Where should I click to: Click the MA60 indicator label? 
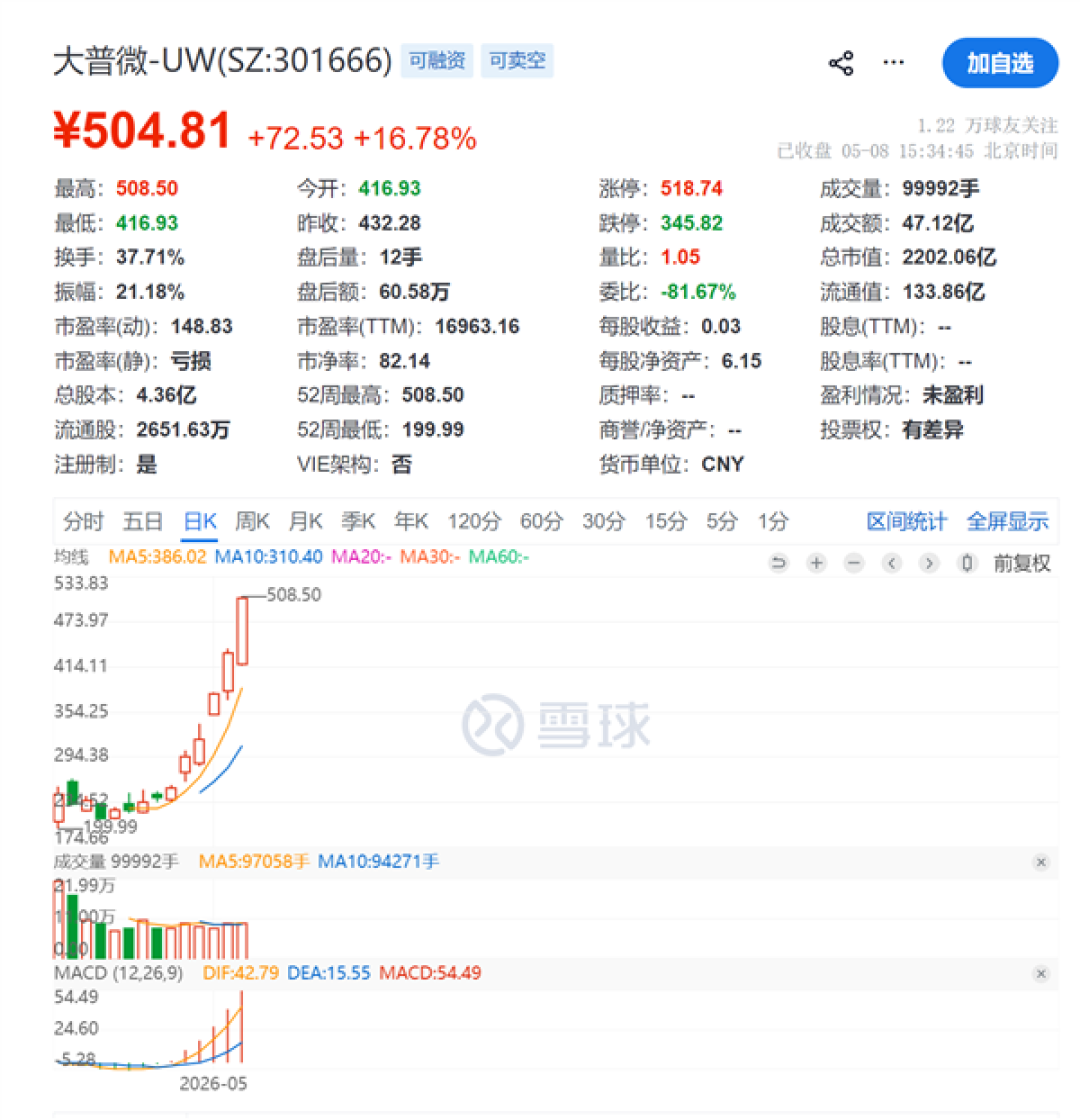pyautogui.click(x=499, y=556)
